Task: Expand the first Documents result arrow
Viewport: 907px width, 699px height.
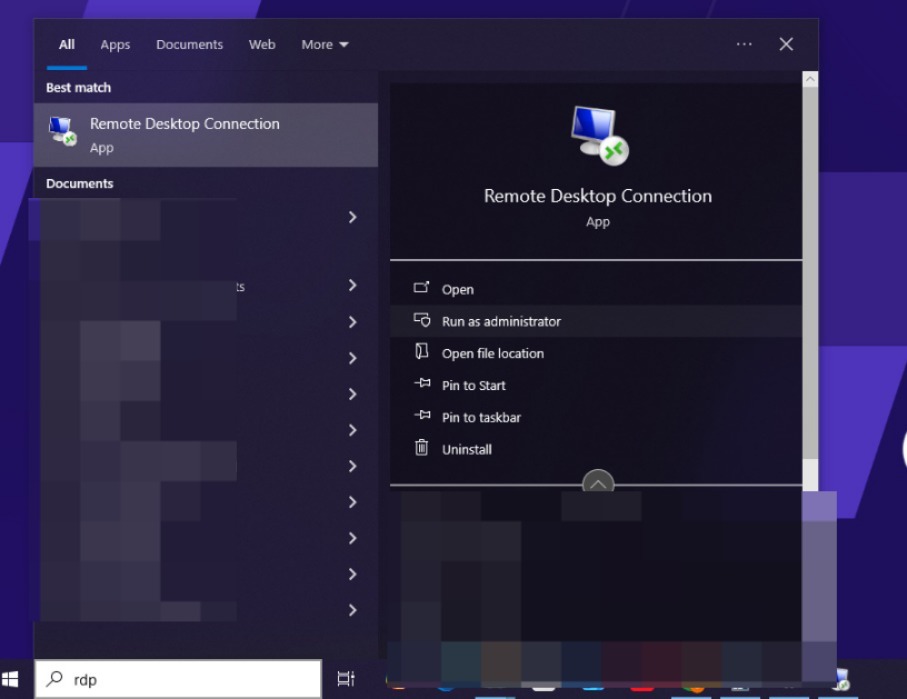Action: coord(352,217)
